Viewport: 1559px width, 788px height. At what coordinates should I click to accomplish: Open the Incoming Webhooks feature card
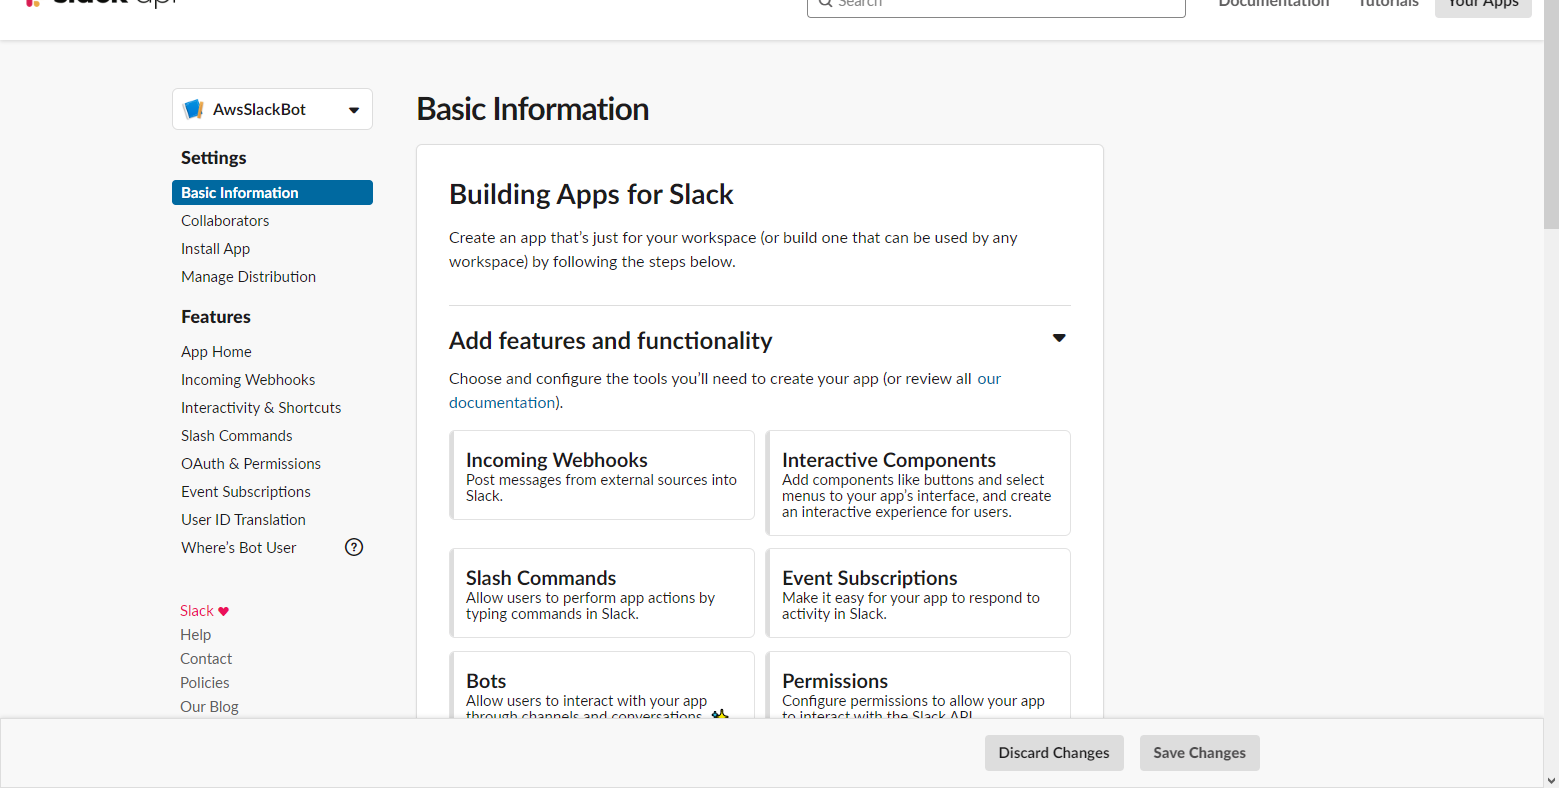602,475
